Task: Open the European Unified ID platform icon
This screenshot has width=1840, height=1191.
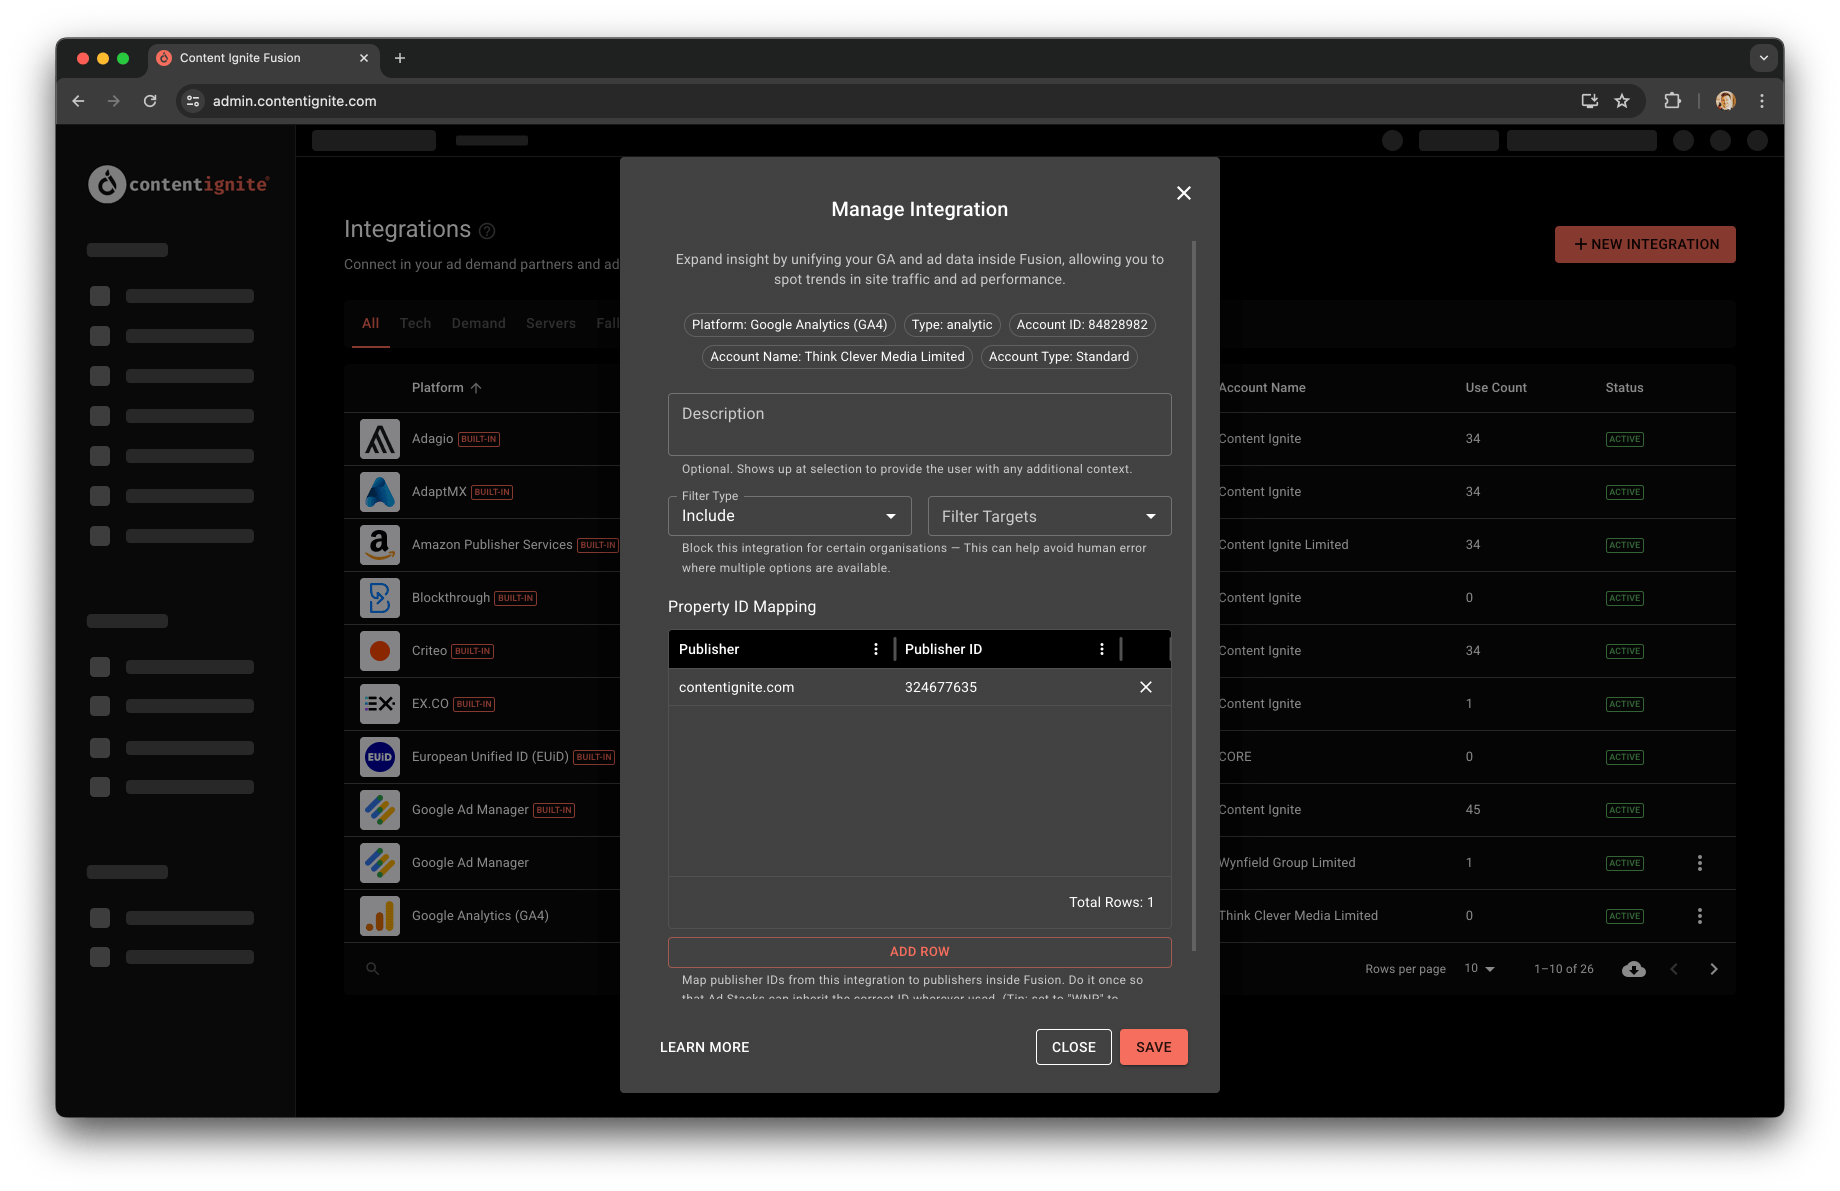Action: 380,757
